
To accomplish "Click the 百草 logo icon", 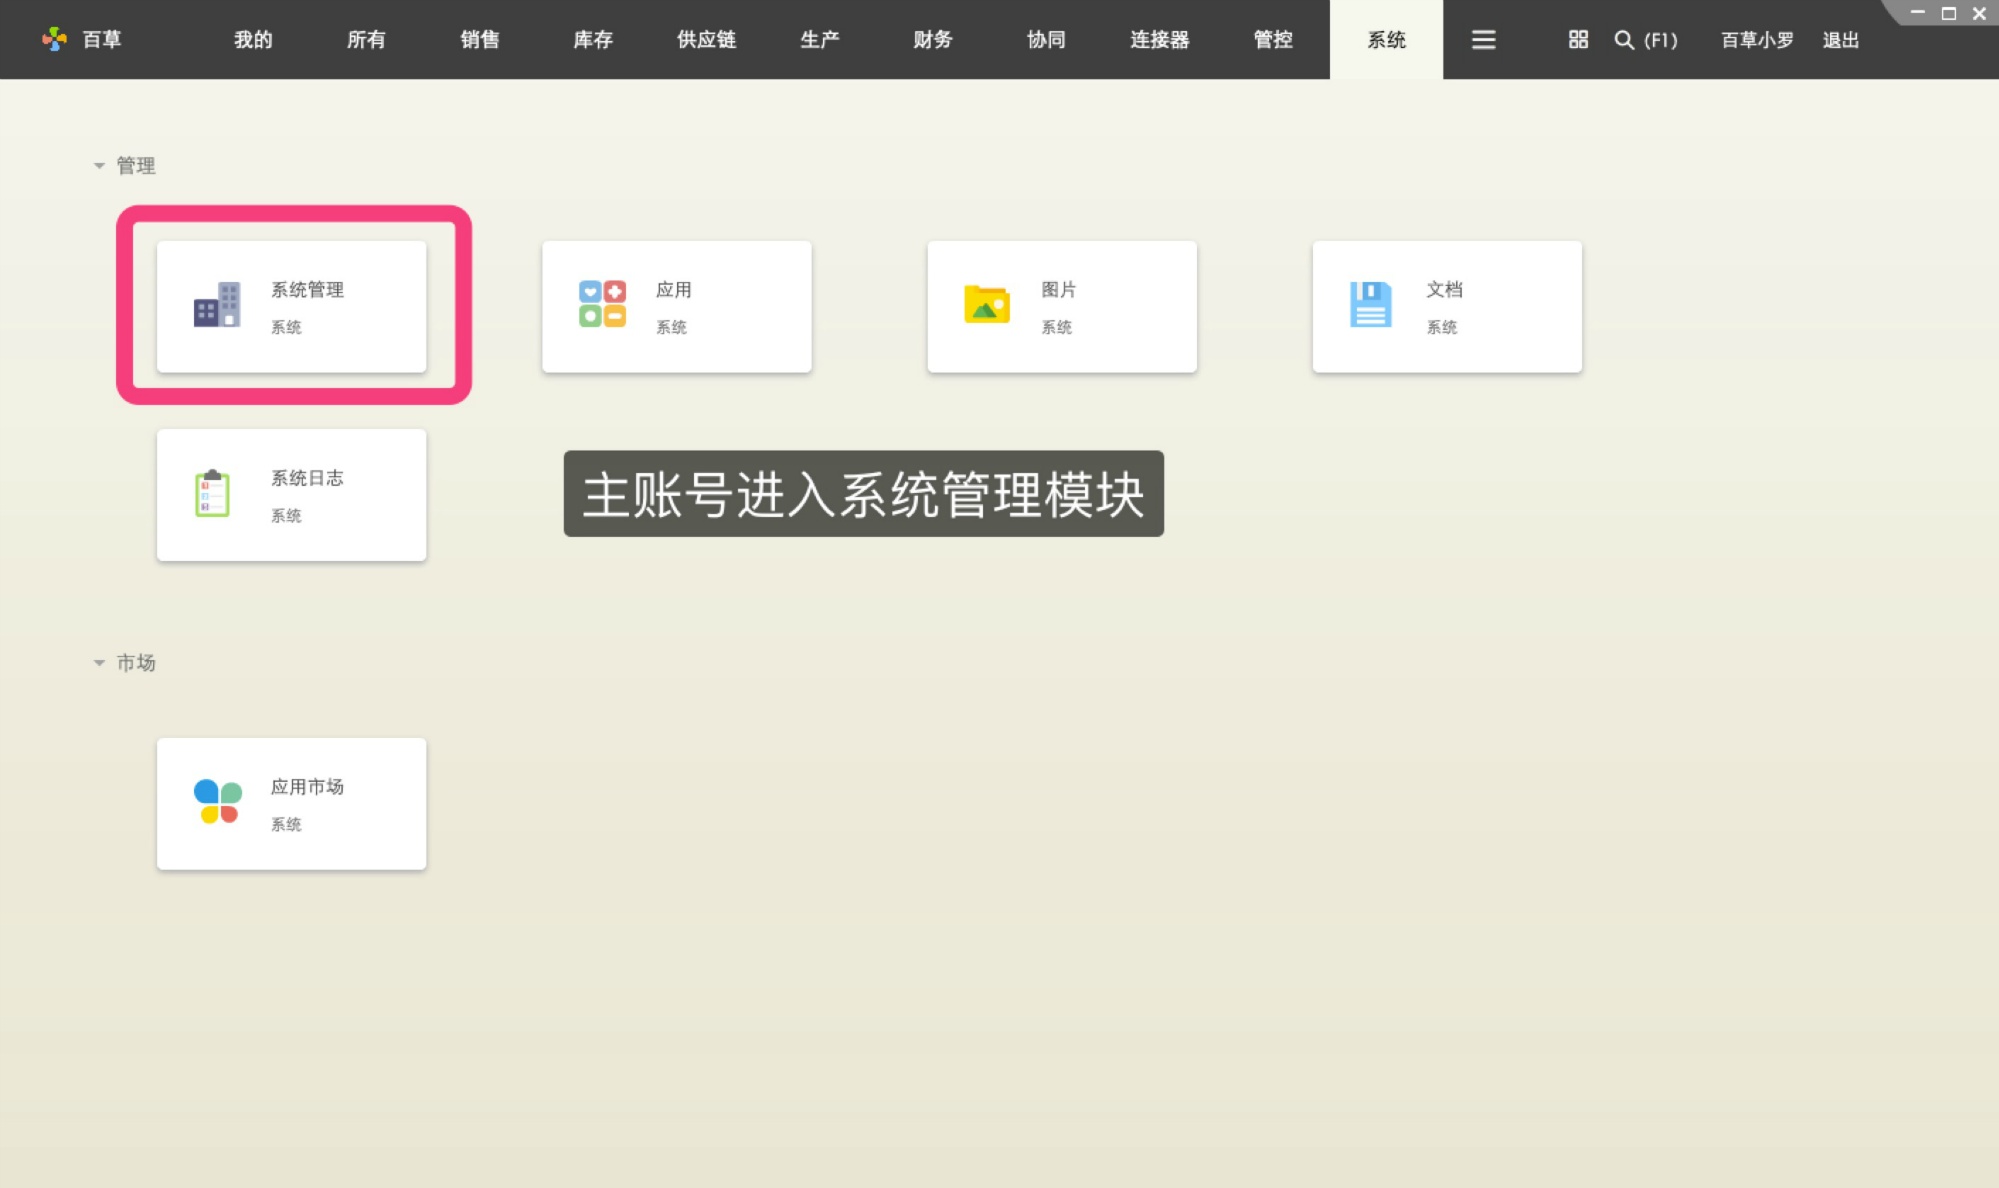I will click(x=55, y=39).
